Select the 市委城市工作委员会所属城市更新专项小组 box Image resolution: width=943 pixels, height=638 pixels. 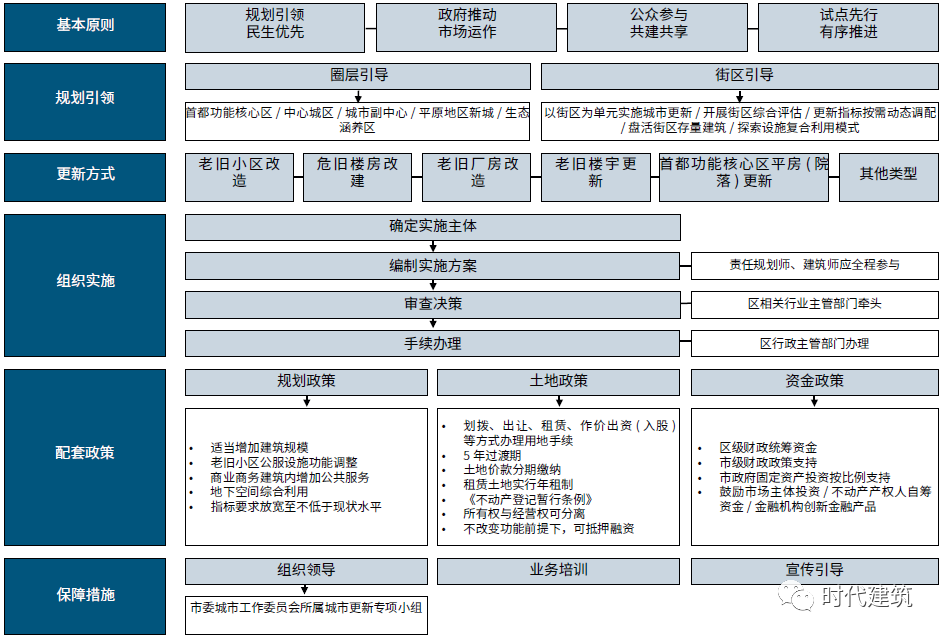307,615
